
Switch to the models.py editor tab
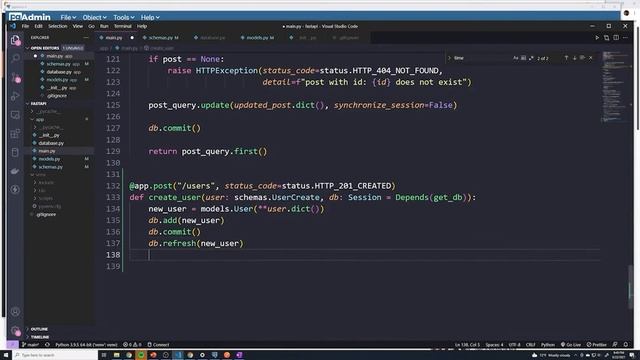[x=260, y=38]
